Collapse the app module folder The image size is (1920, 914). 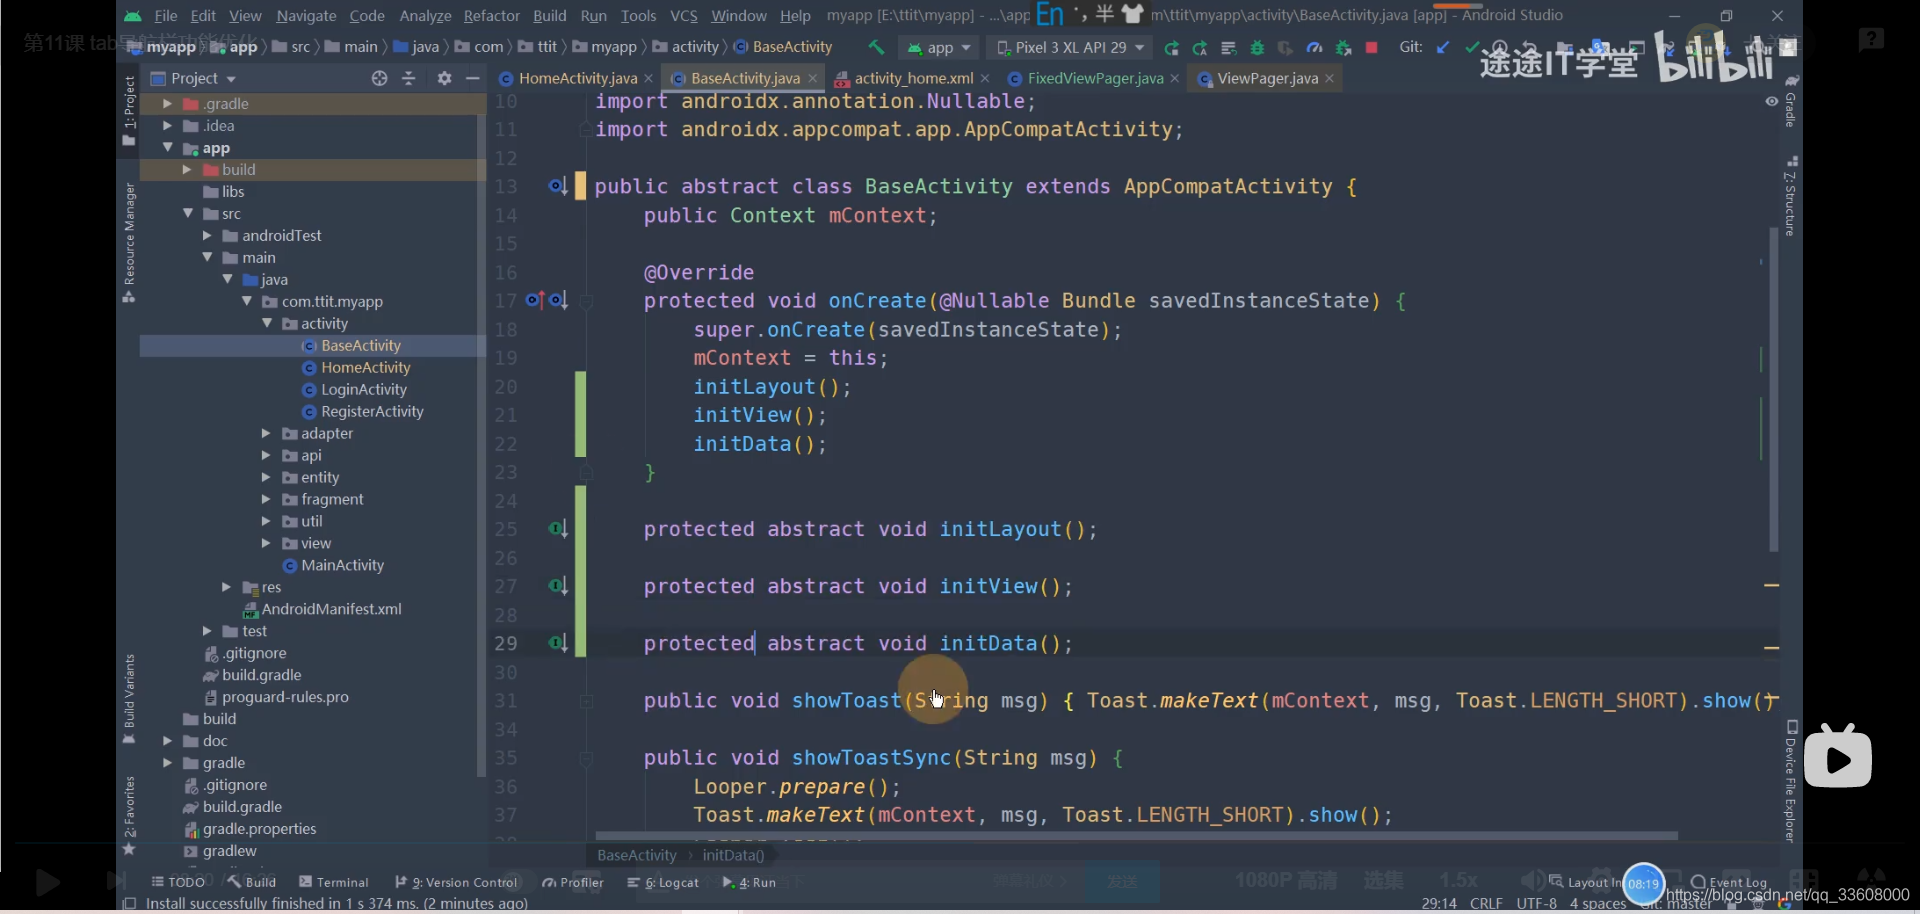coord(167,148)
